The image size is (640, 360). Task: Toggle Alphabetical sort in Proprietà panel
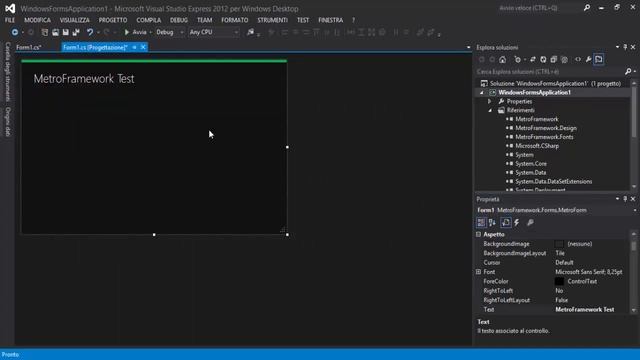pyautogui.click(x=492, y=222)
